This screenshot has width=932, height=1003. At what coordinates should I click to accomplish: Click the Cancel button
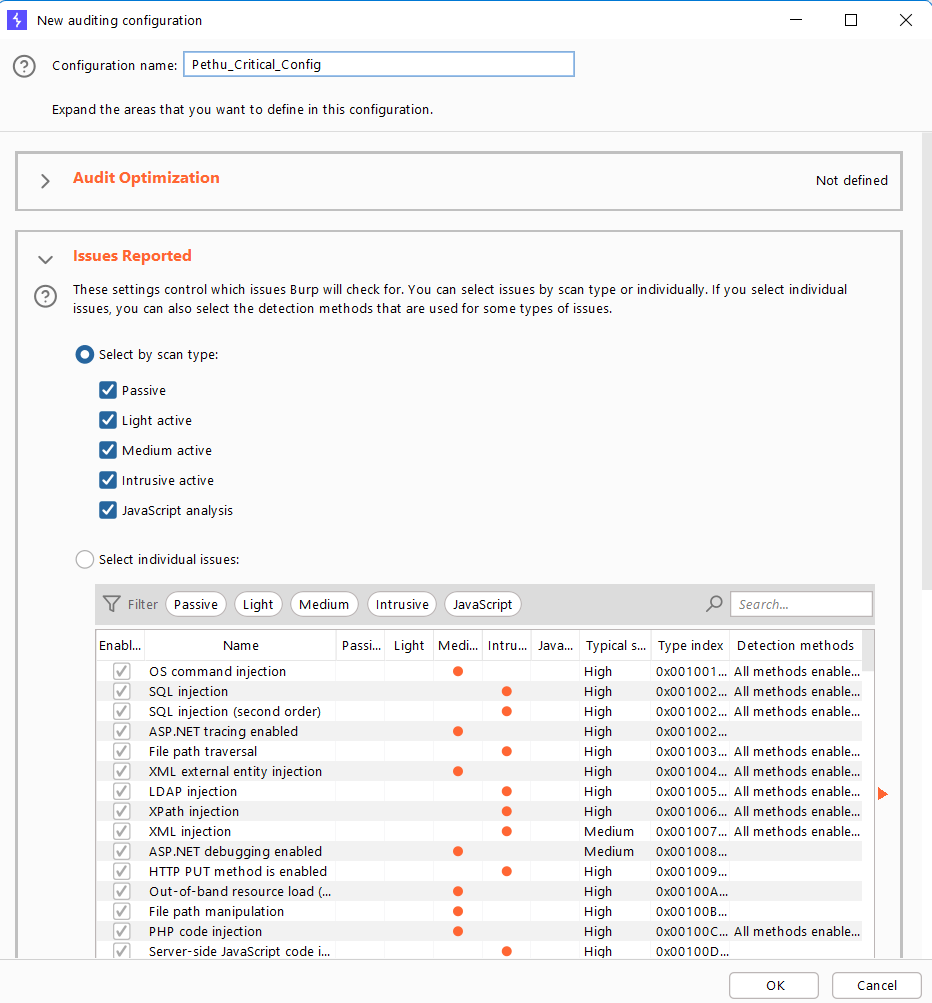click(876, 986)
